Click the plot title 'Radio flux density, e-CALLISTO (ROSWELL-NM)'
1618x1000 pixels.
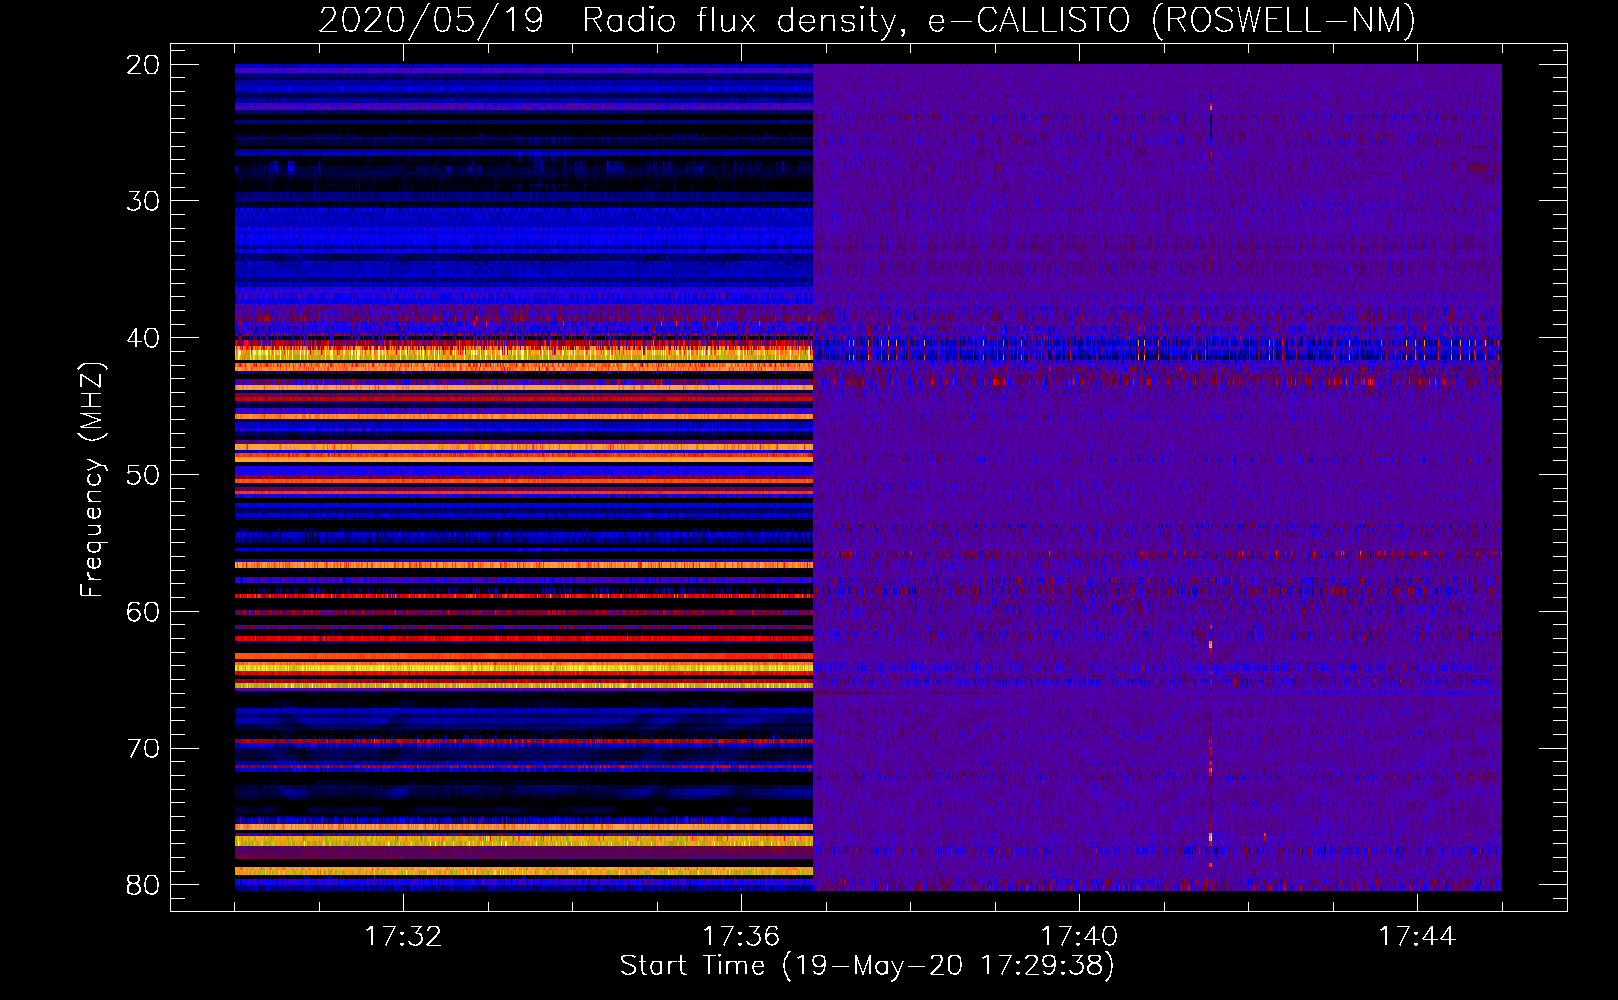pyautogui.click(x=999, y=21)
